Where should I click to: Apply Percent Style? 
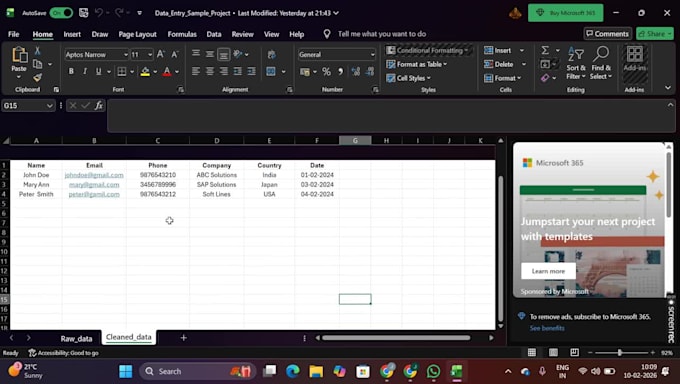pyautogui.click(x=326, y=72)
